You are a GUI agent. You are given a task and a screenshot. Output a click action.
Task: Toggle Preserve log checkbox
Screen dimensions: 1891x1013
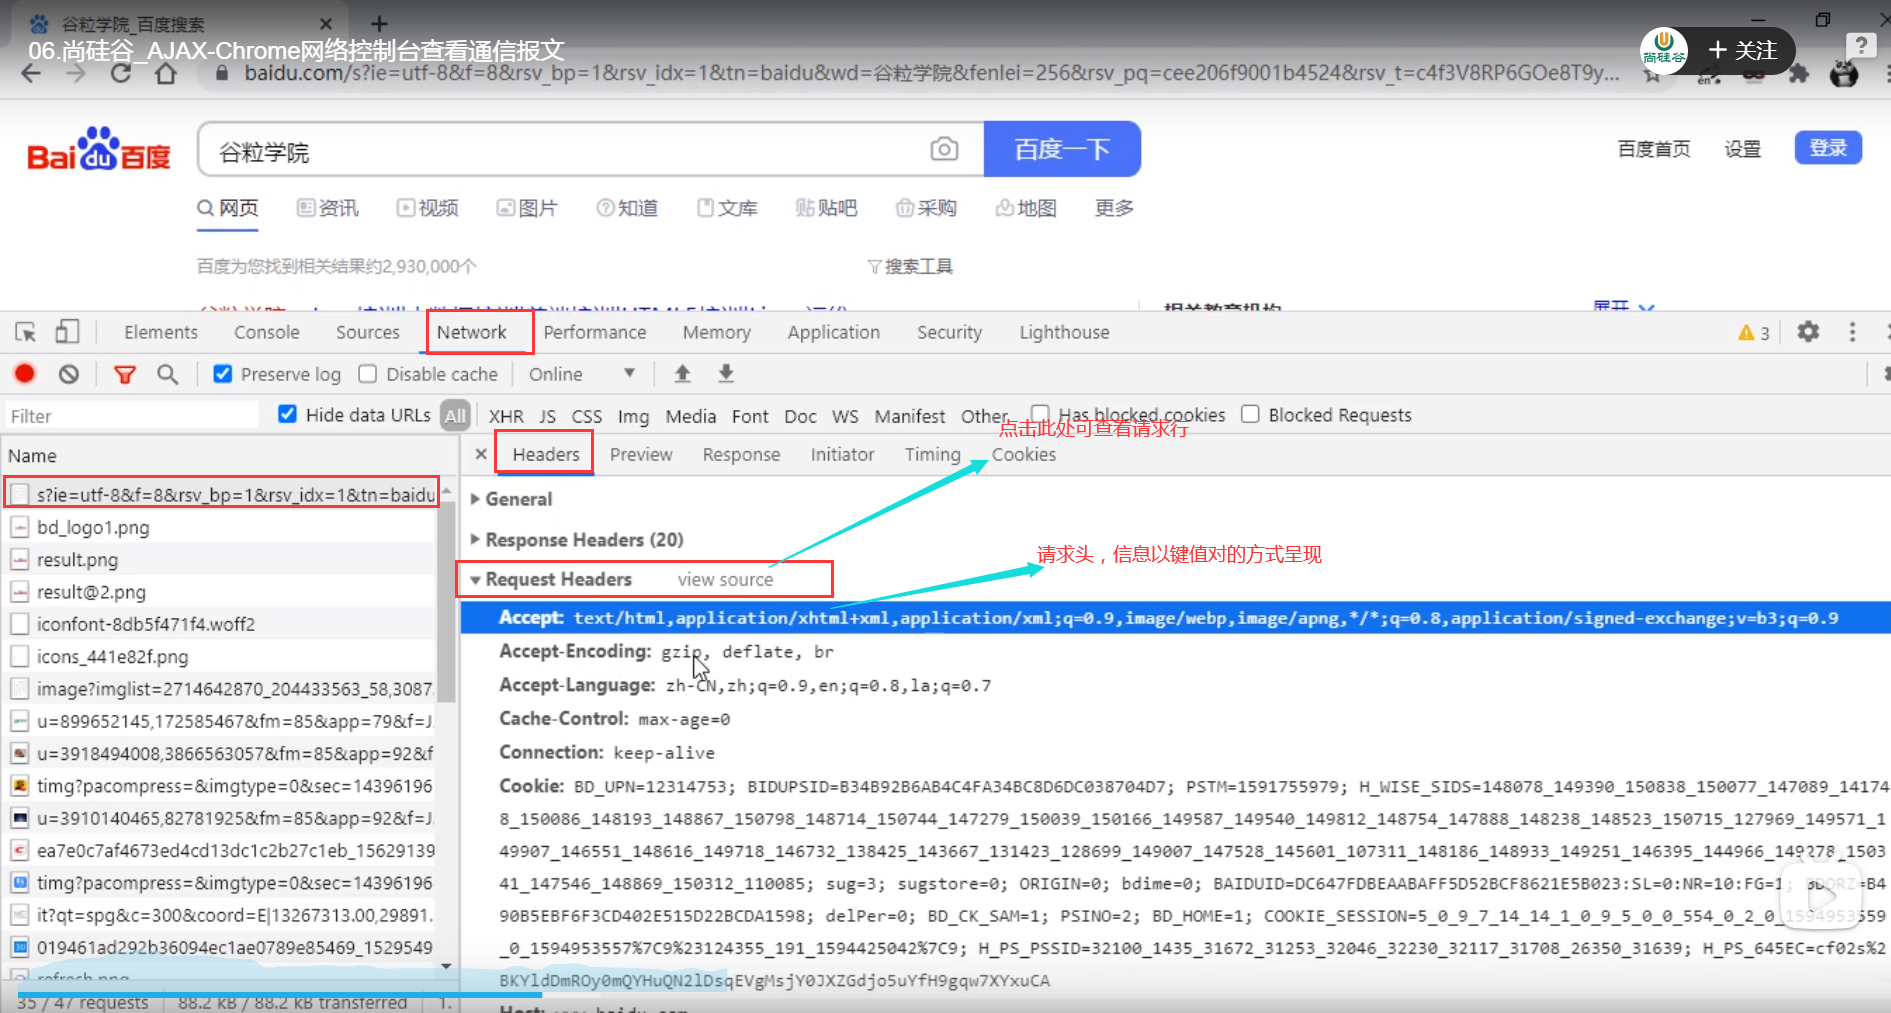[x=223, y=373]
